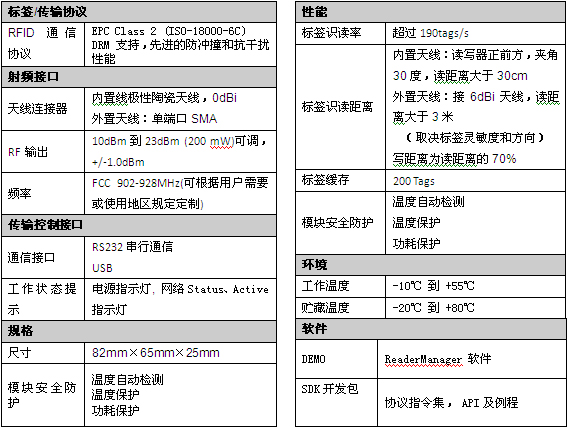Viewport: 570px width, 430px height.
Task: Click the 'RS232 串行通信' value
Action: (x=132, y=247)
